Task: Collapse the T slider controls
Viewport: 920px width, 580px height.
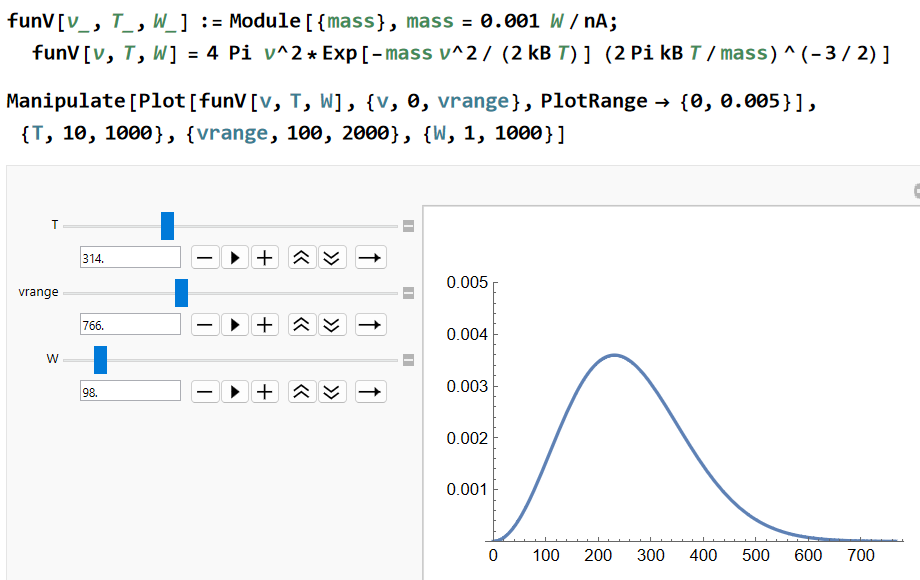Action: tap(408, 226)
